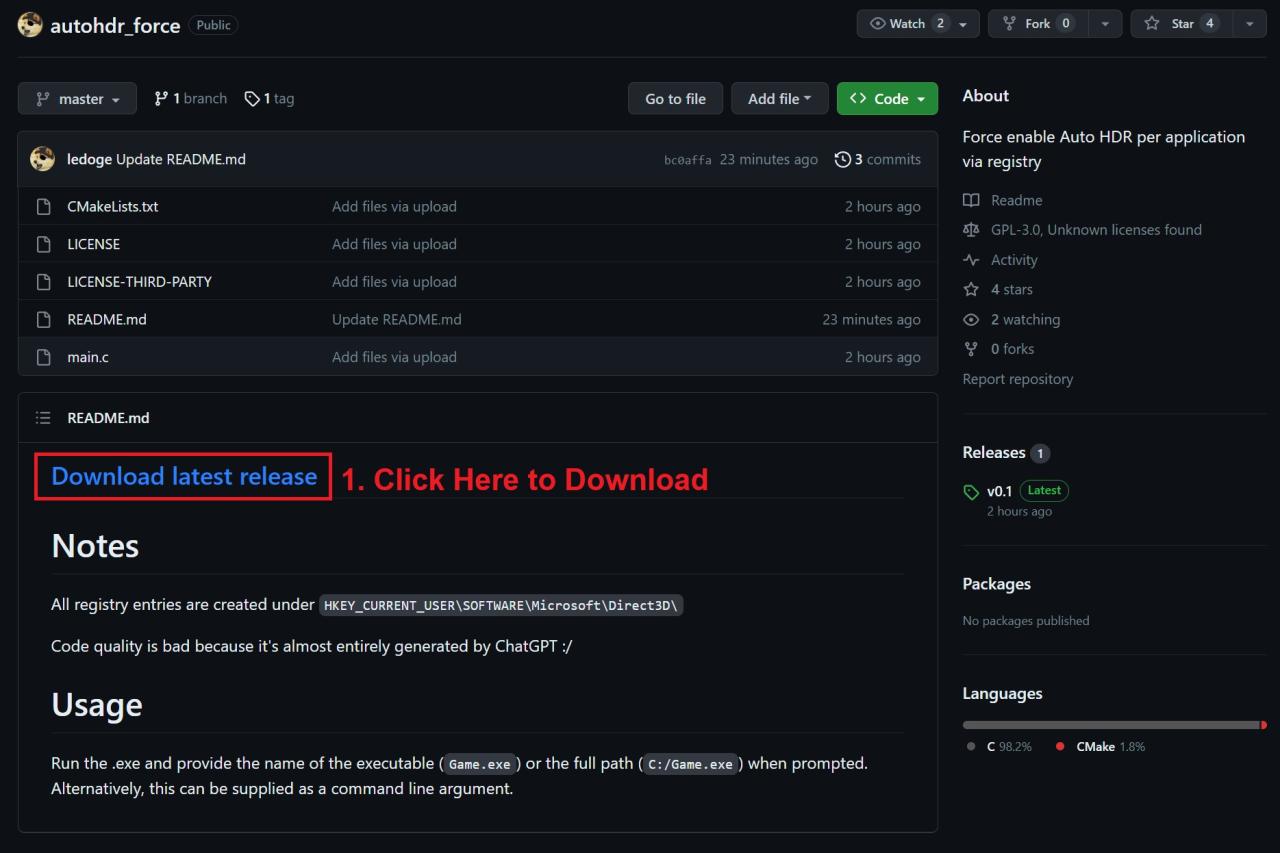Click the tag icon next to v0.1

tap(971, 492)
